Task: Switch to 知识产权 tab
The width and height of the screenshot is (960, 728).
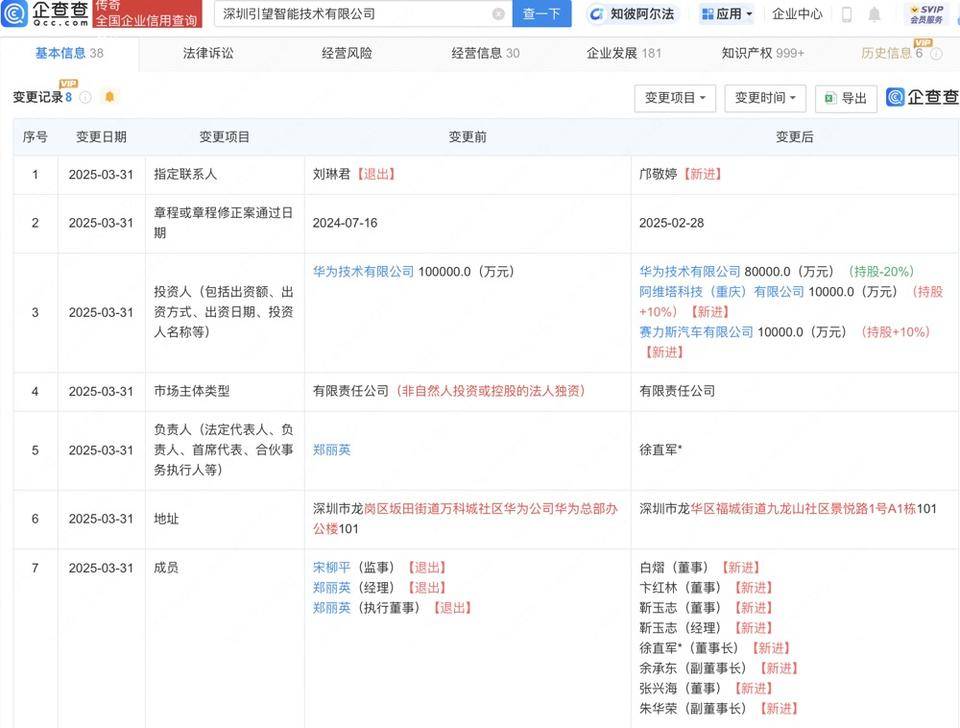Action: 763,53
